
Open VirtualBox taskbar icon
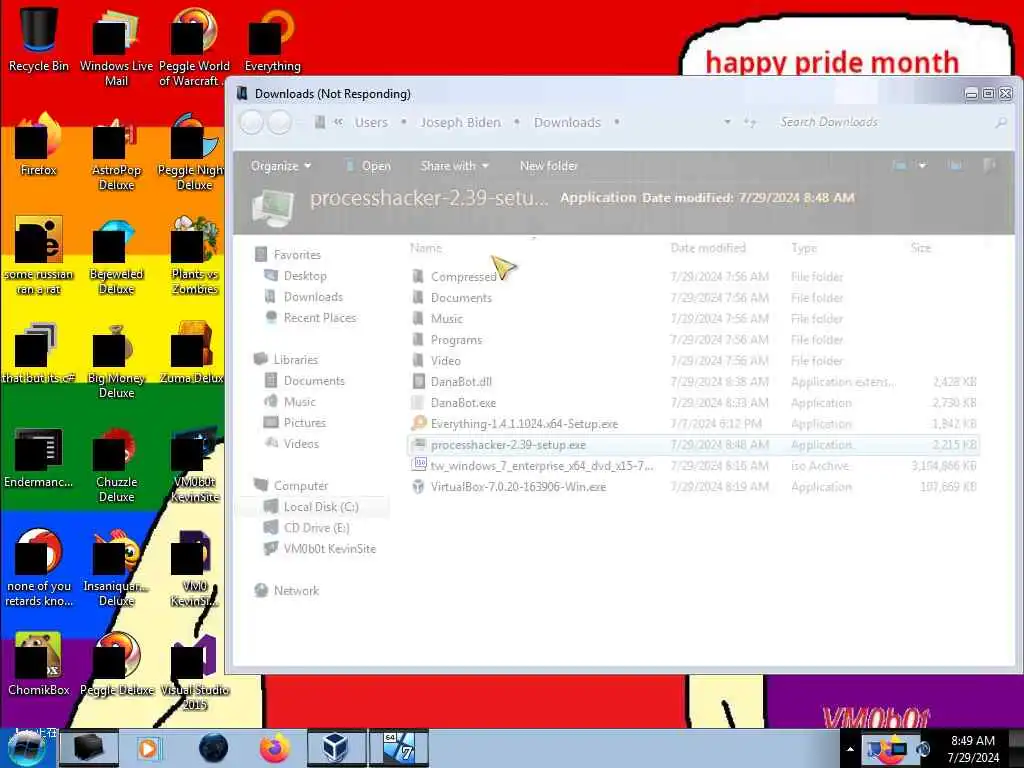coord(336,748)
